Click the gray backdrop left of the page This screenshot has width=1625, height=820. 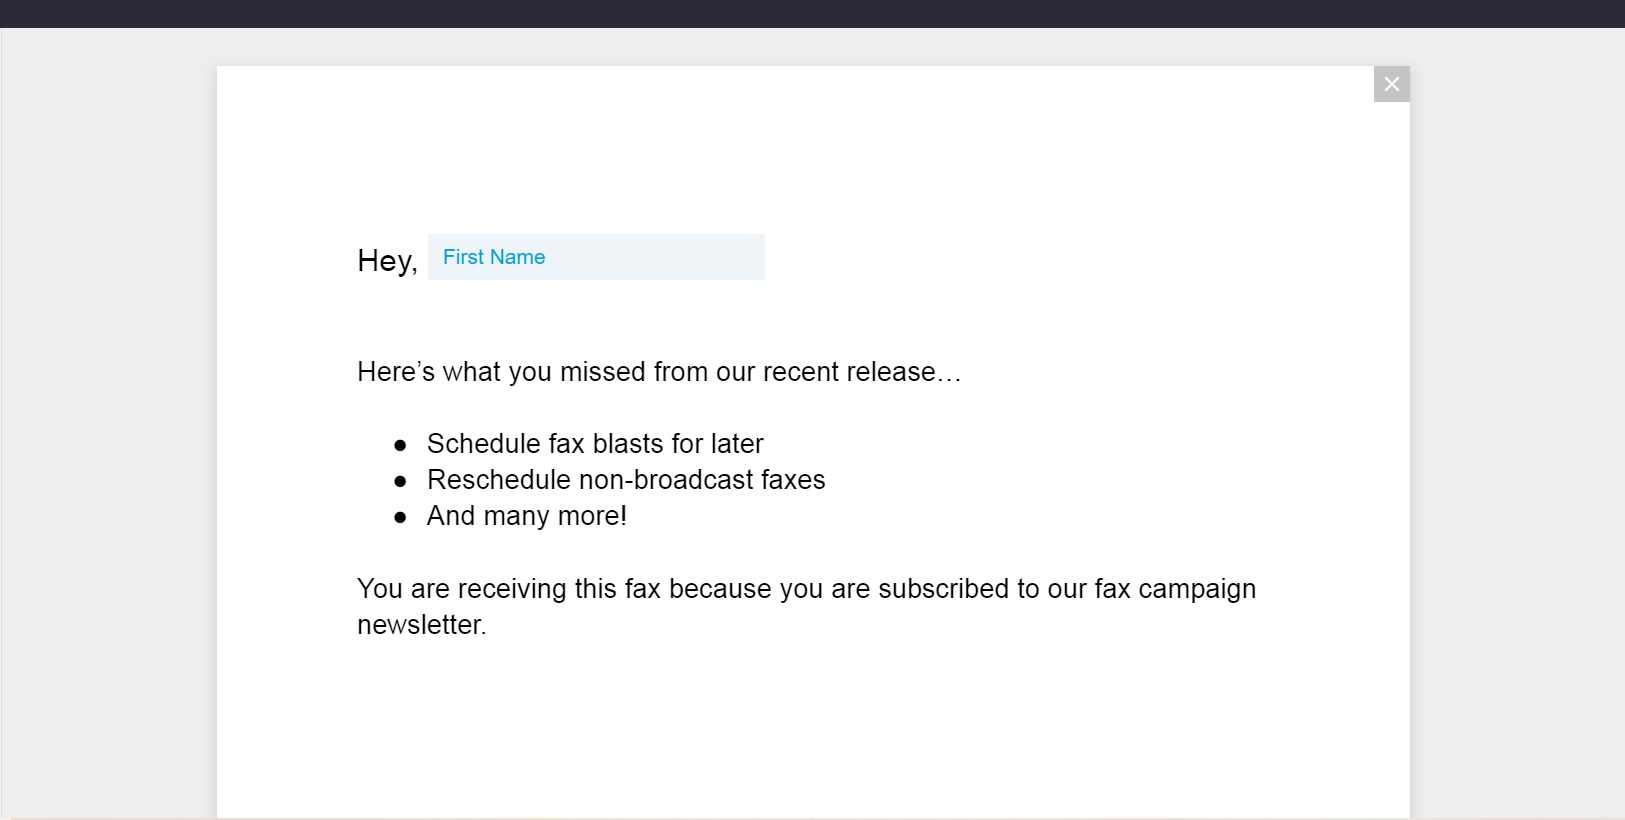(108, 420)
